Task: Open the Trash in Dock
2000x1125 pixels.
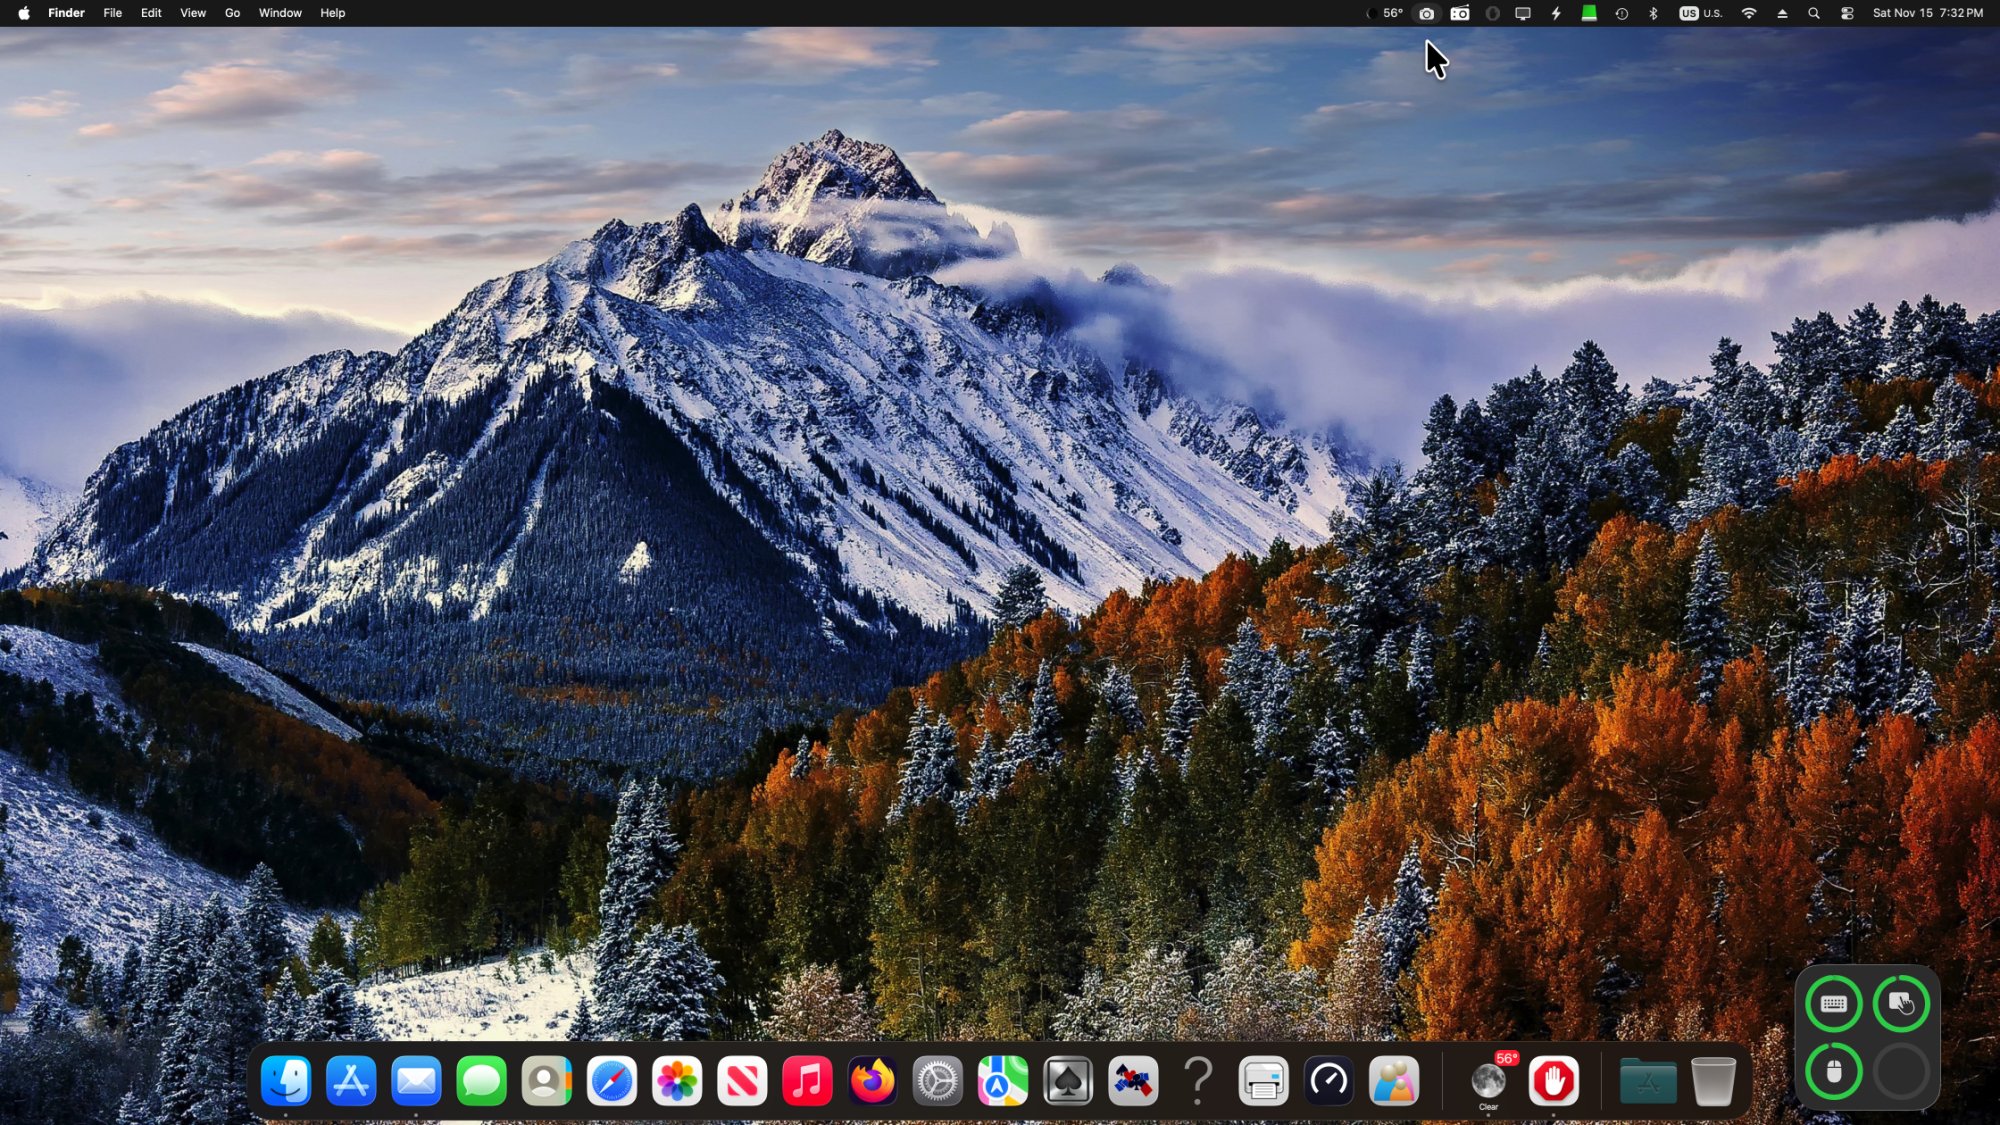Action: point(1713,1081)
